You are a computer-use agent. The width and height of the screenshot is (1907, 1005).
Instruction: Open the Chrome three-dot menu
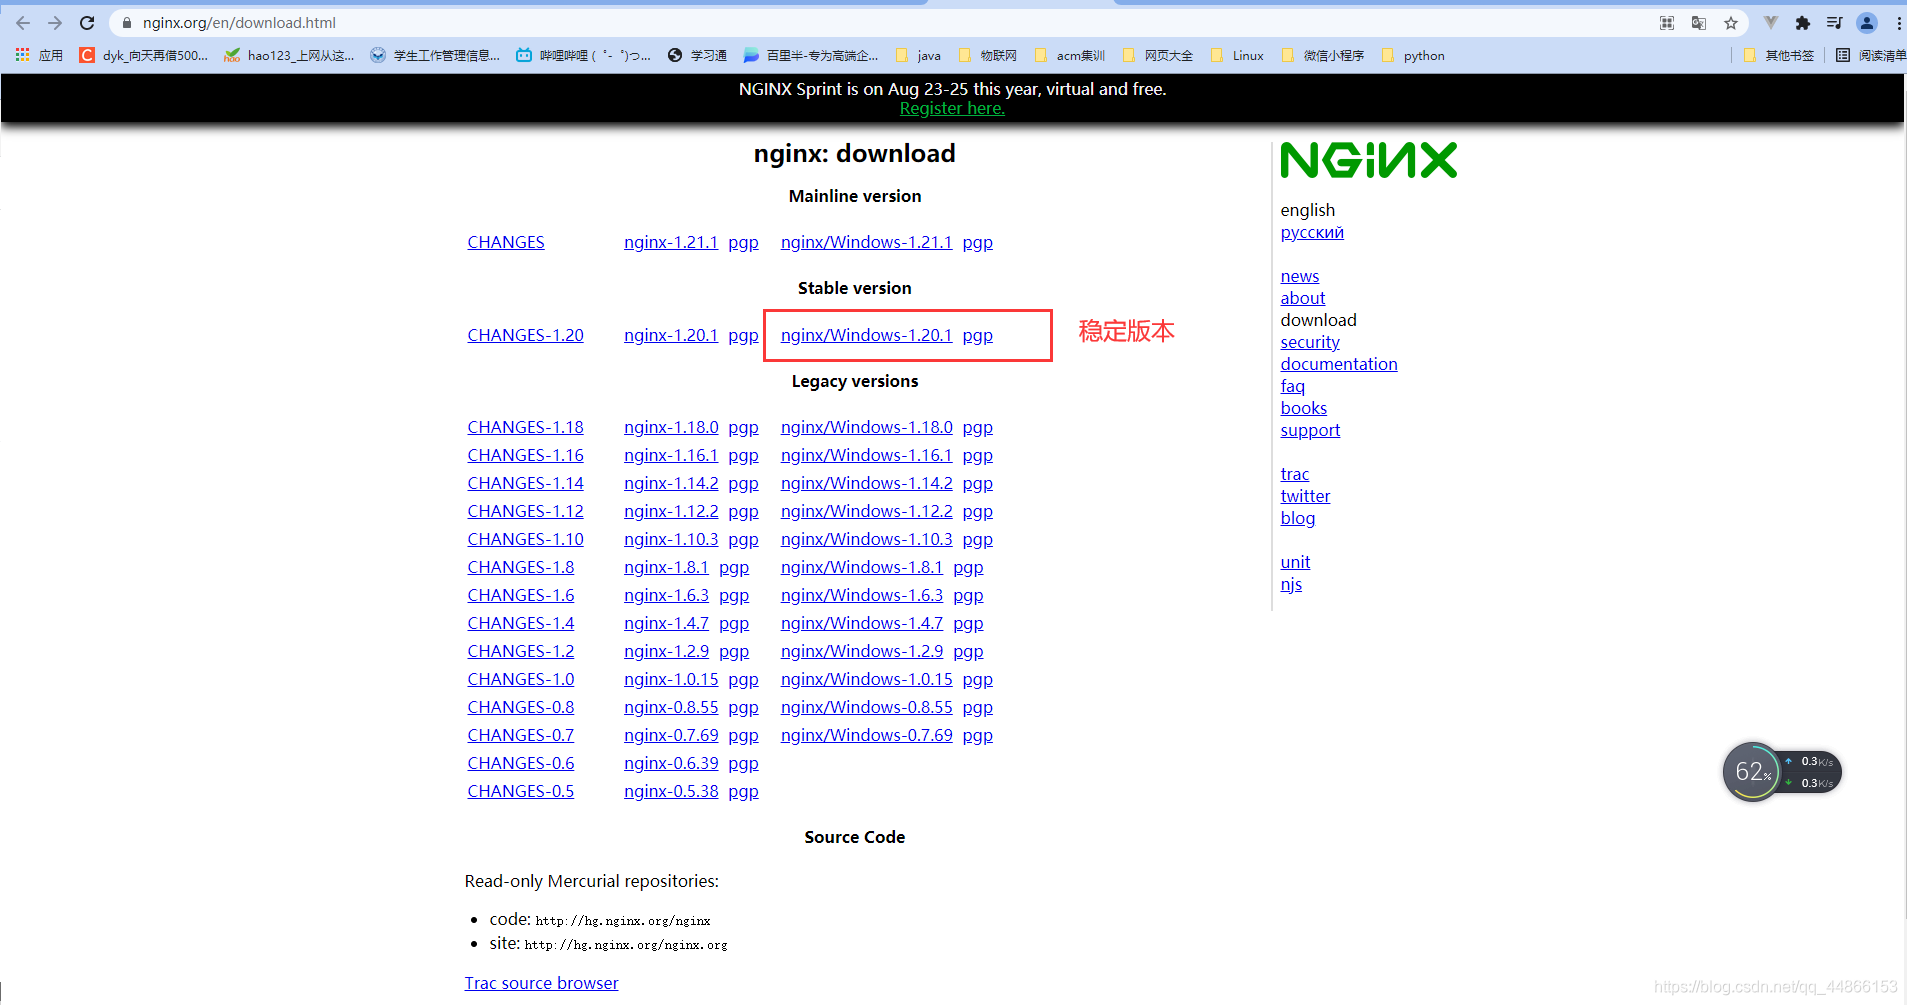1898,22
